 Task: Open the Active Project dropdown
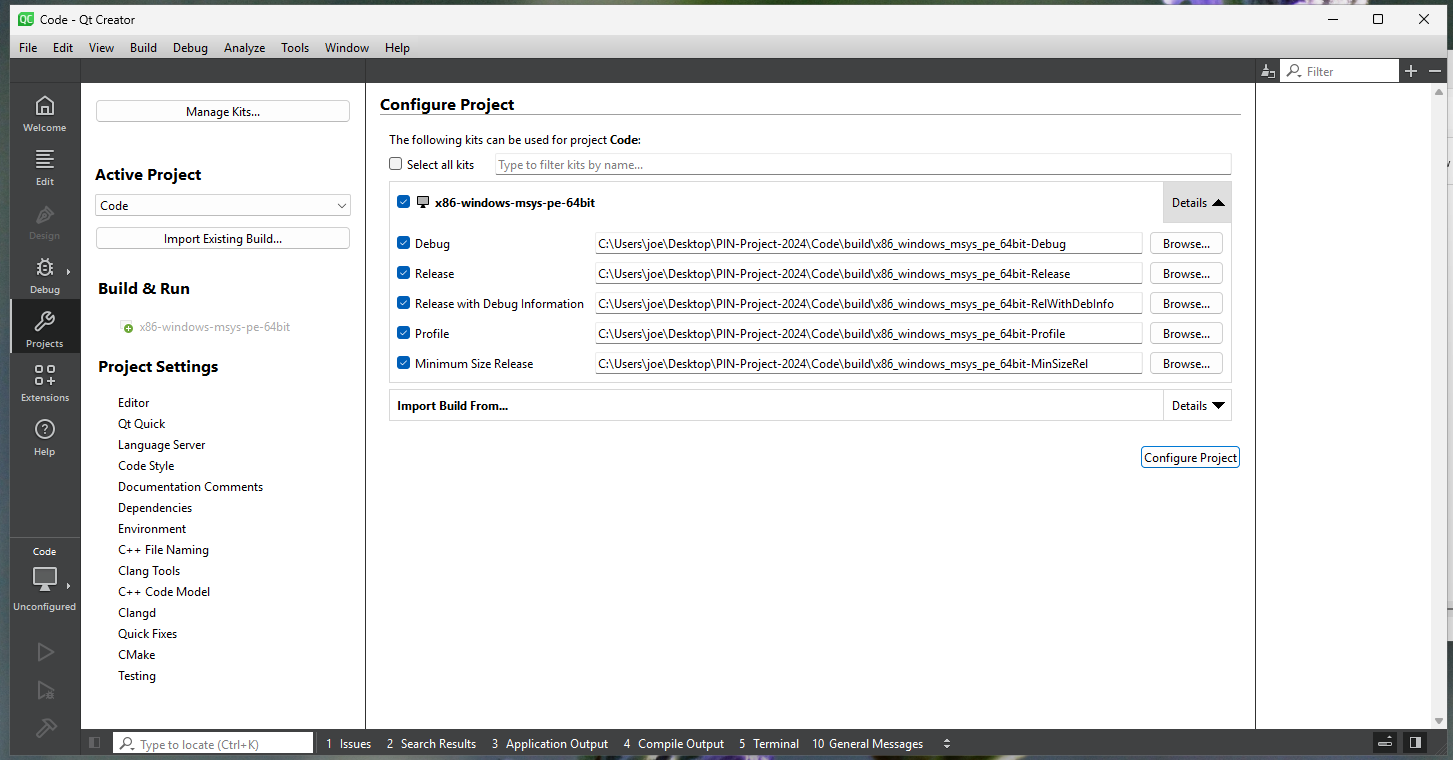[222, 205]
